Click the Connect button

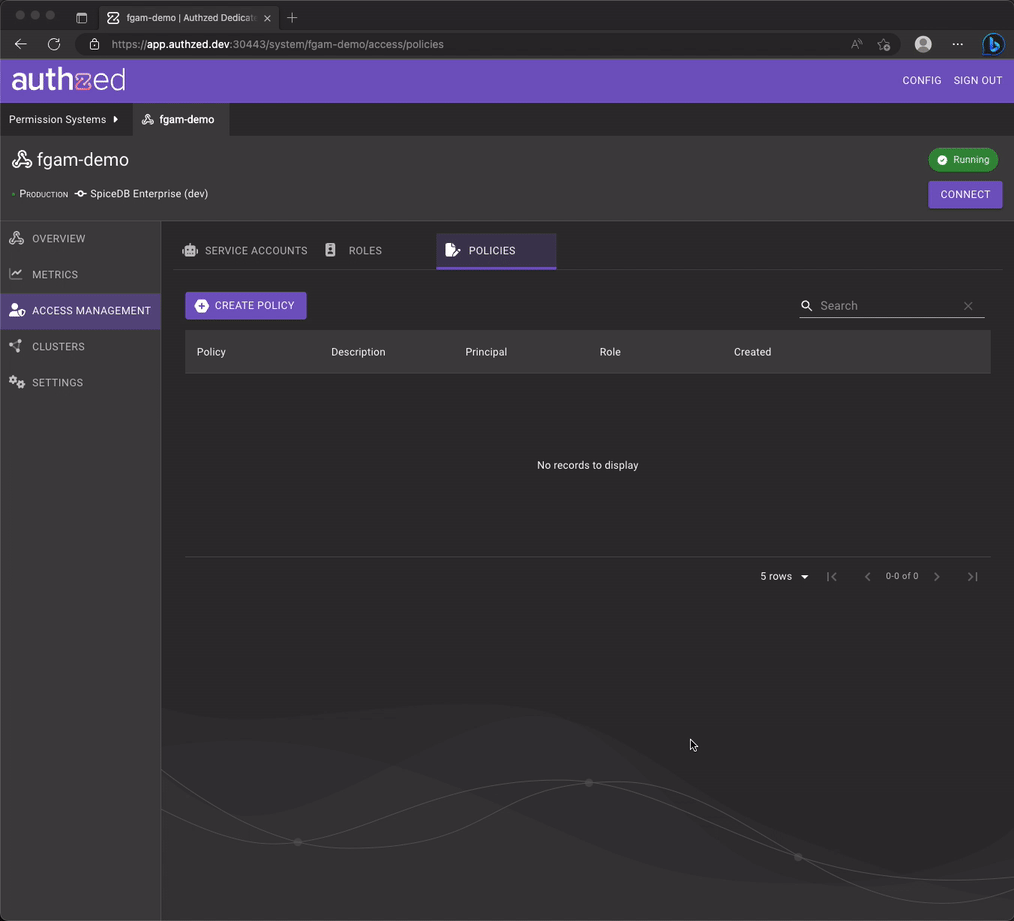(x=965, y=194)
